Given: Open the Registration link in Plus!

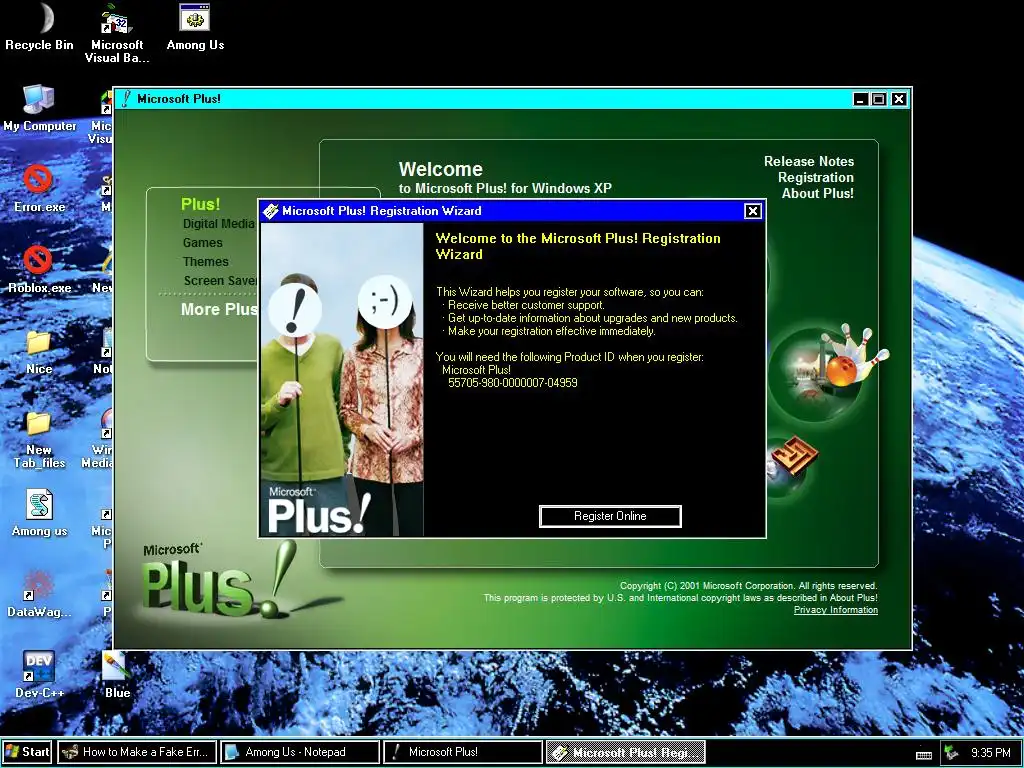Looking at the screenshot, I should (x=815, y=178).
